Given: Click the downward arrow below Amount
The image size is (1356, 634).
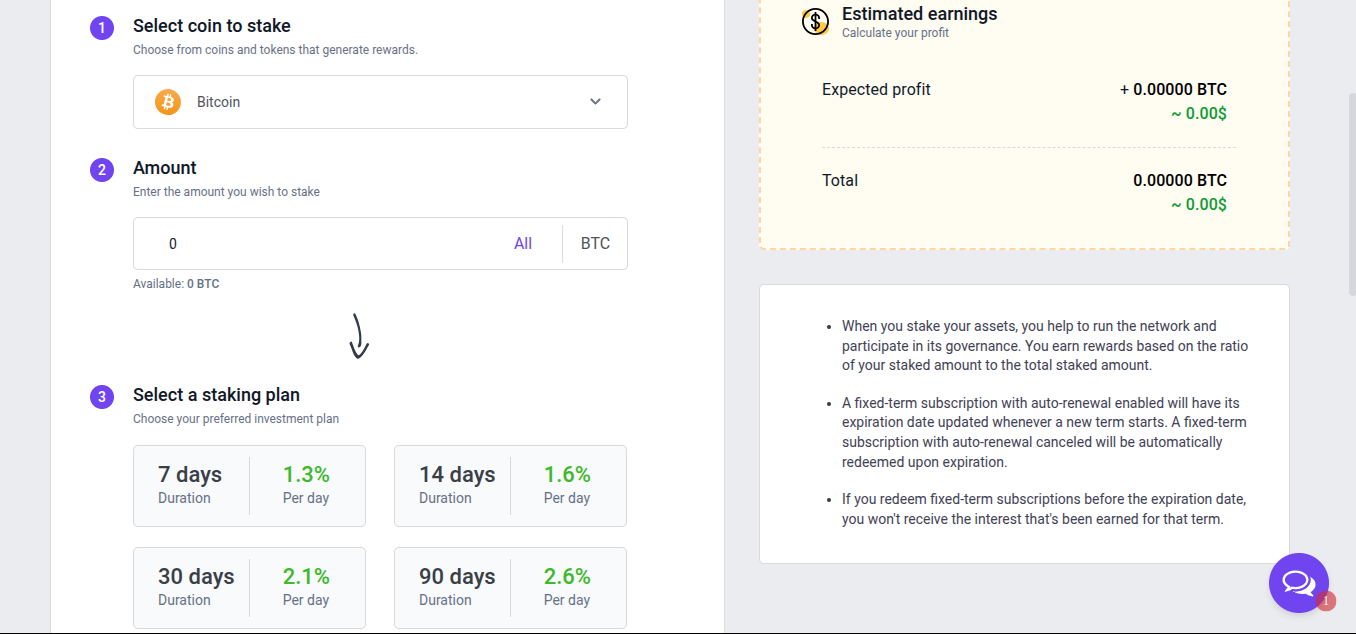Looking at the screenshot, I should (359, 336).
